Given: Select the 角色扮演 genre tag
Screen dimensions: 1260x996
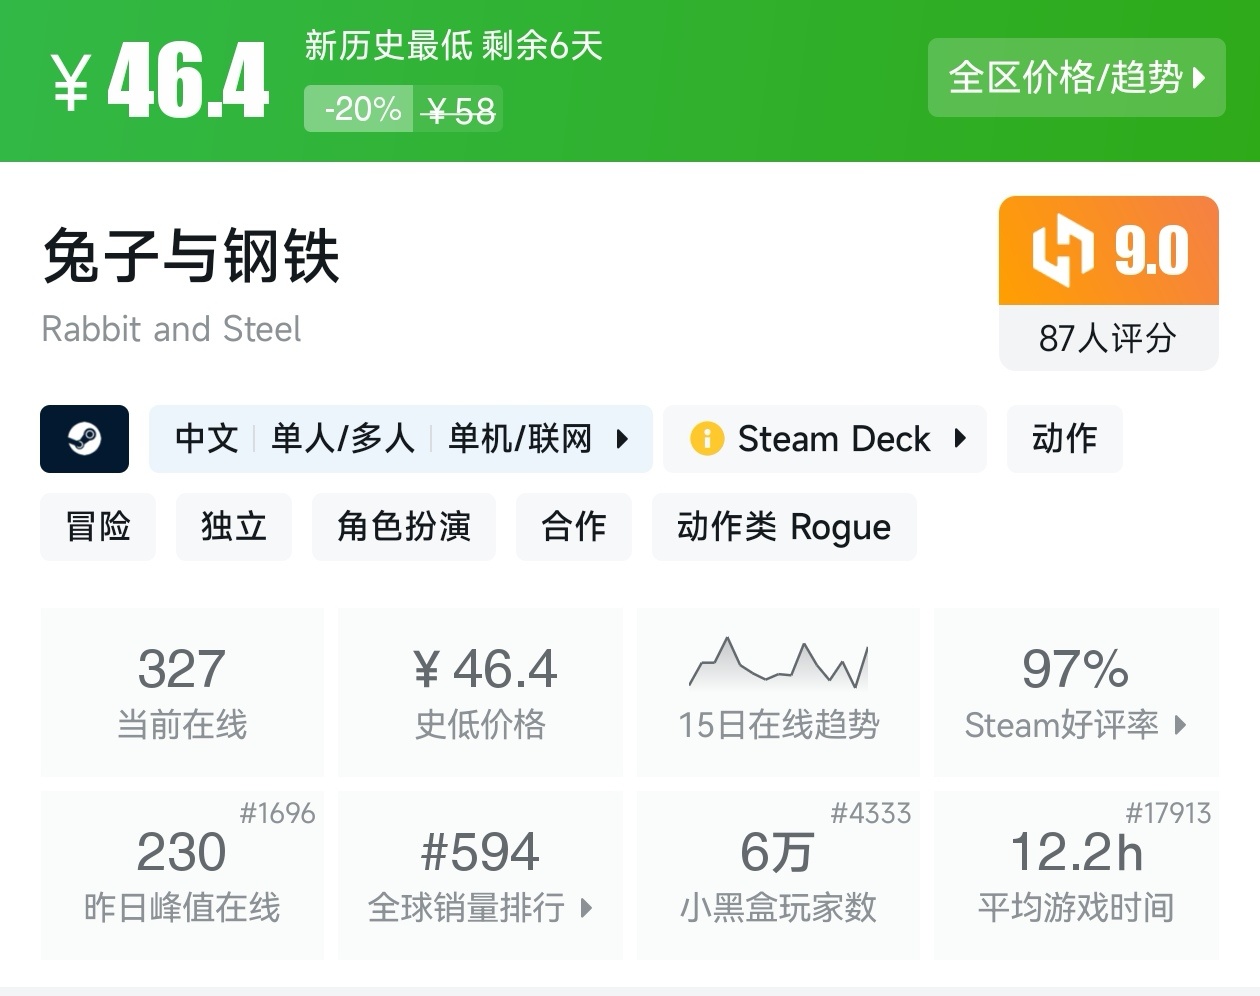Looking at the screenshot, I should pyautogui.click(x=404, y=527).
